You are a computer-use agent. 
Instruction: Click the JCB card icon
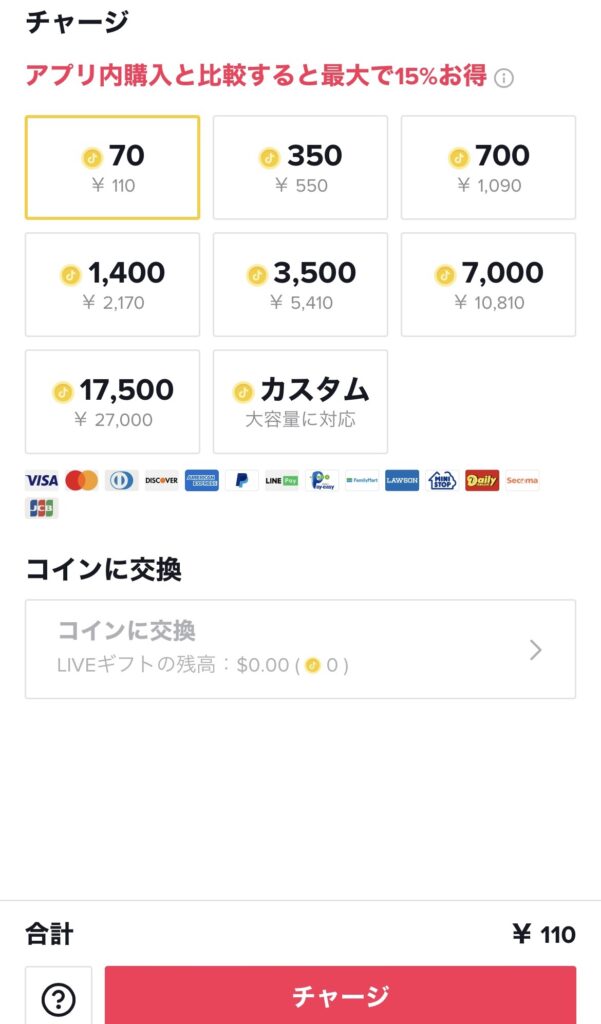pyautogui.click(x=40, y=508)
